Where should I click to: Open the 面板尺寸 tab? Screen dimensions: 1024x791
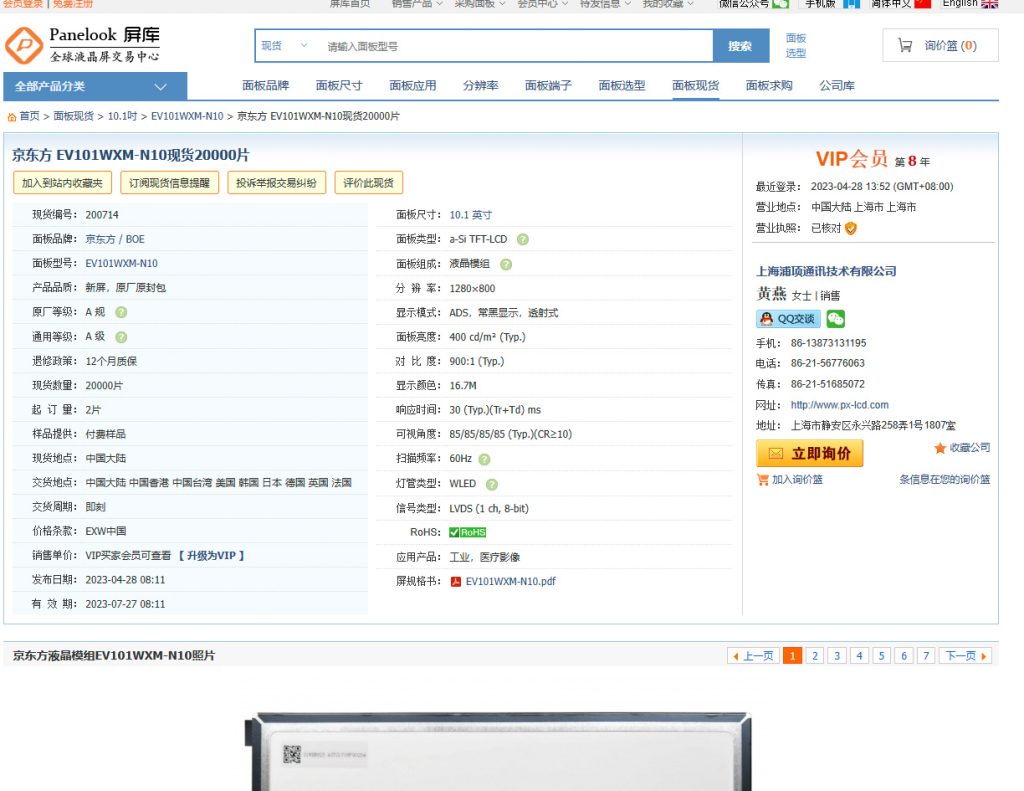339,86
